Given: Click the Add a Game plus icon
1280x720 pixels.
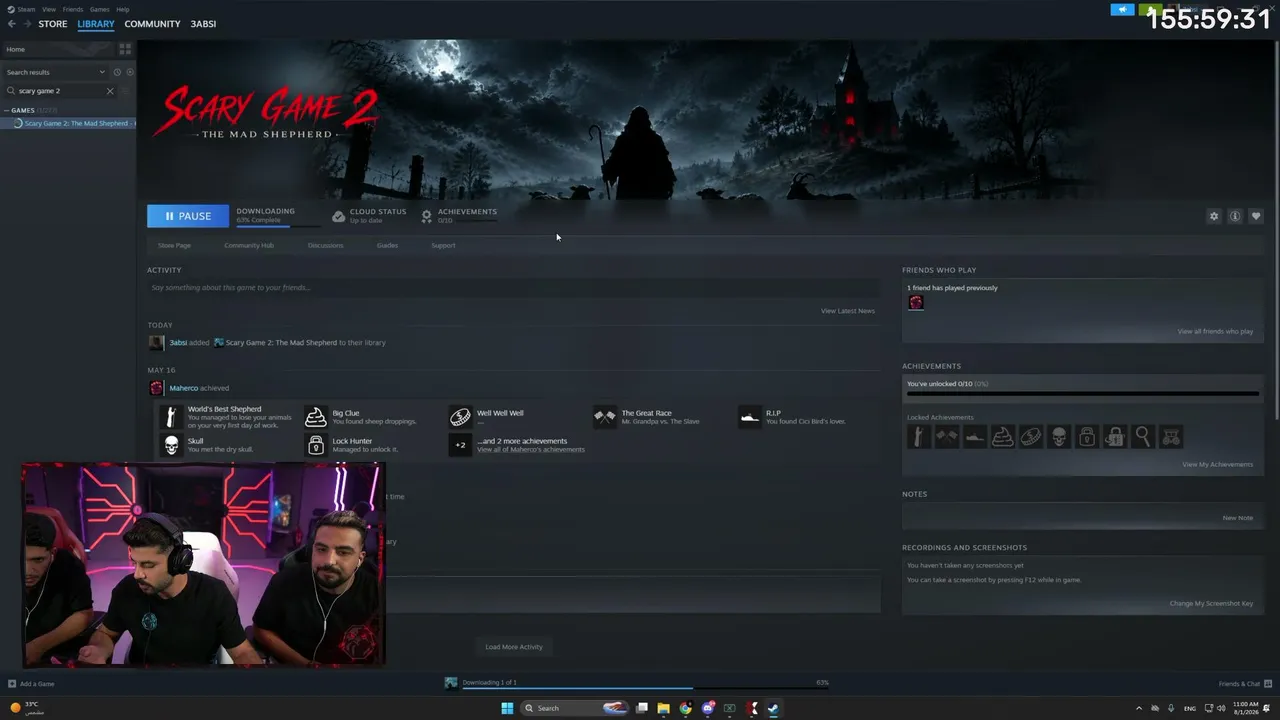Looking at the screenshot, I should pyautogui.click(x=12, y=684).
